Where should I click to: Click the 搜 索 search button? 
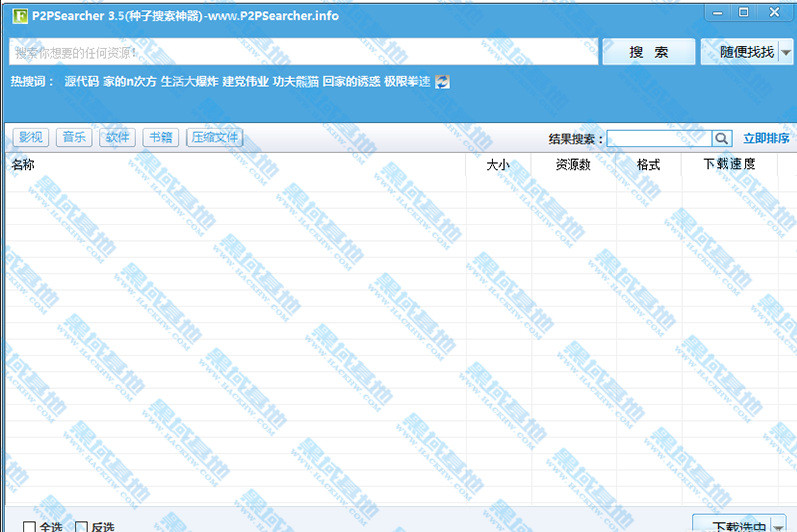[x=649, y=52]
